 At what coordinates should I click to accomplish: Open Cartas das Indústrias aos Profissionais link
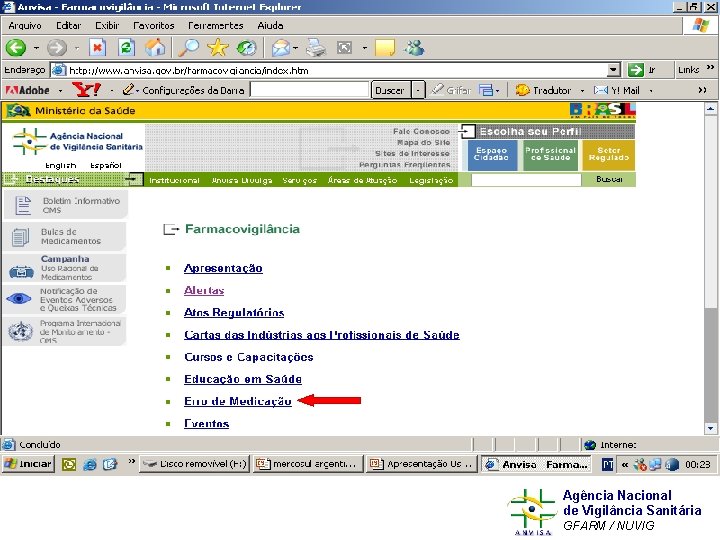(x=321, y=335)
